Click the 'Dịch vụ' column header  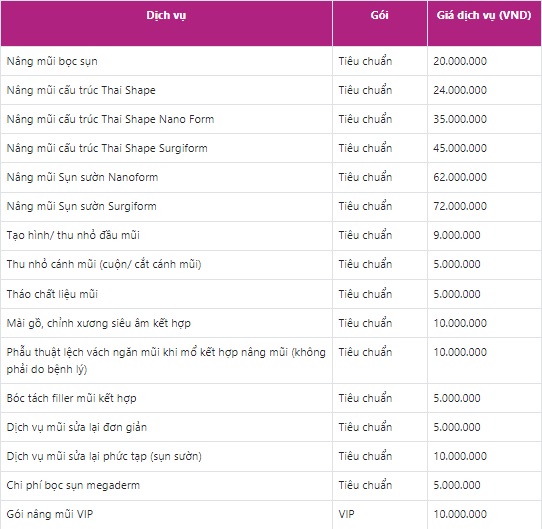click(x=166, y=15)
